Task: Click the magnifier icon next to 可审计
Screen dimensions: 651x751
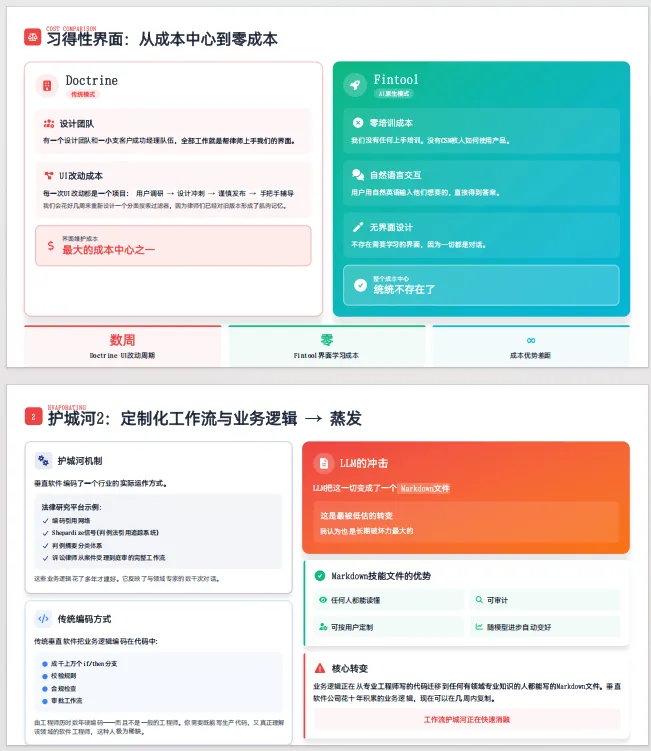Action: coord(479,600)
